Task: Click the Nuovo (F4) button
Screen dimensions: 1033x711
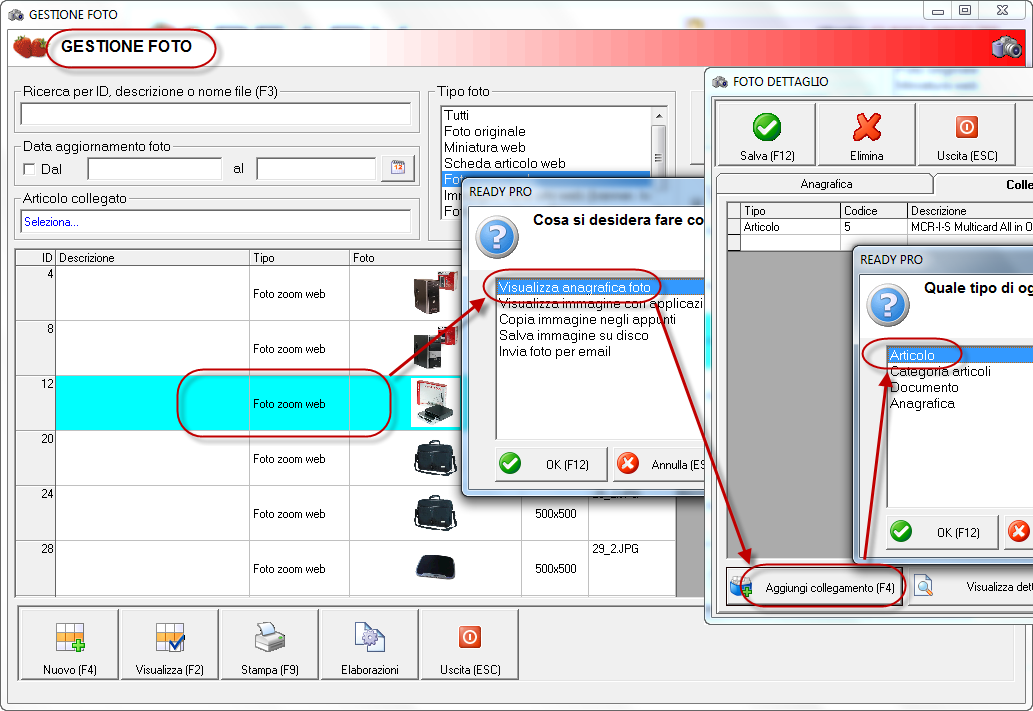Action: pos(70,644)
